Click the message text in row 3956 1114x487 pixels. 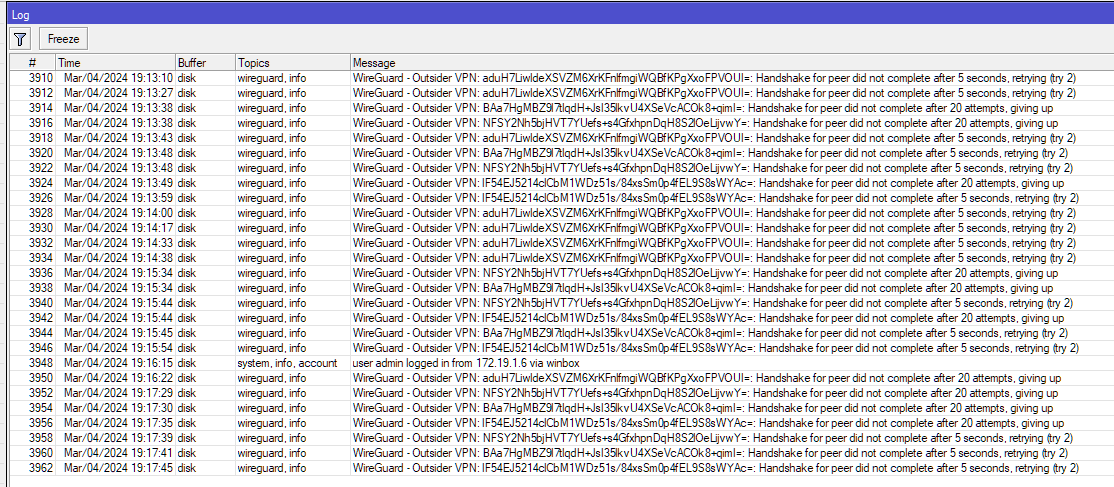pos(708,423)
